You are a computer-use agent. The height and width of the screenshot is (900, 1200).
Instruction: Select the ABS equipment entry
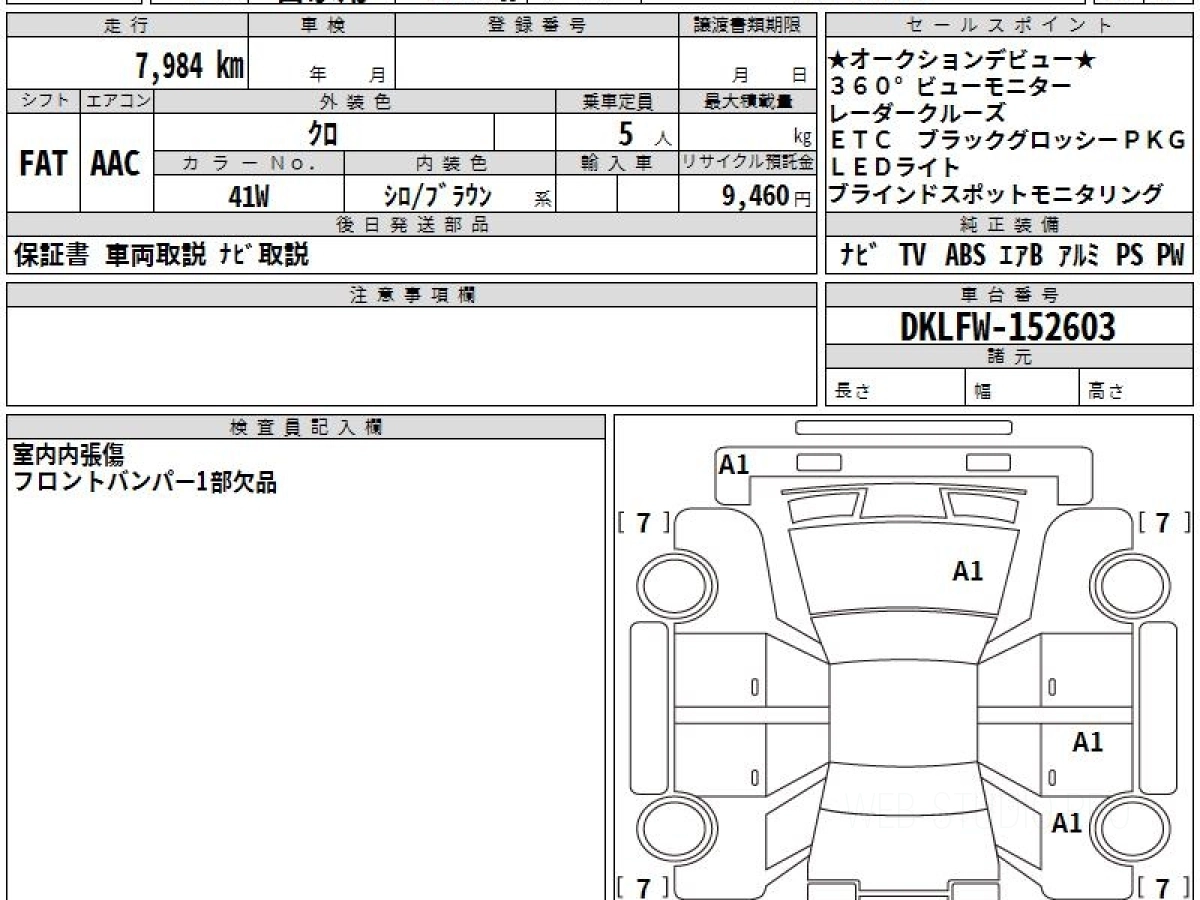pos(965,256)
